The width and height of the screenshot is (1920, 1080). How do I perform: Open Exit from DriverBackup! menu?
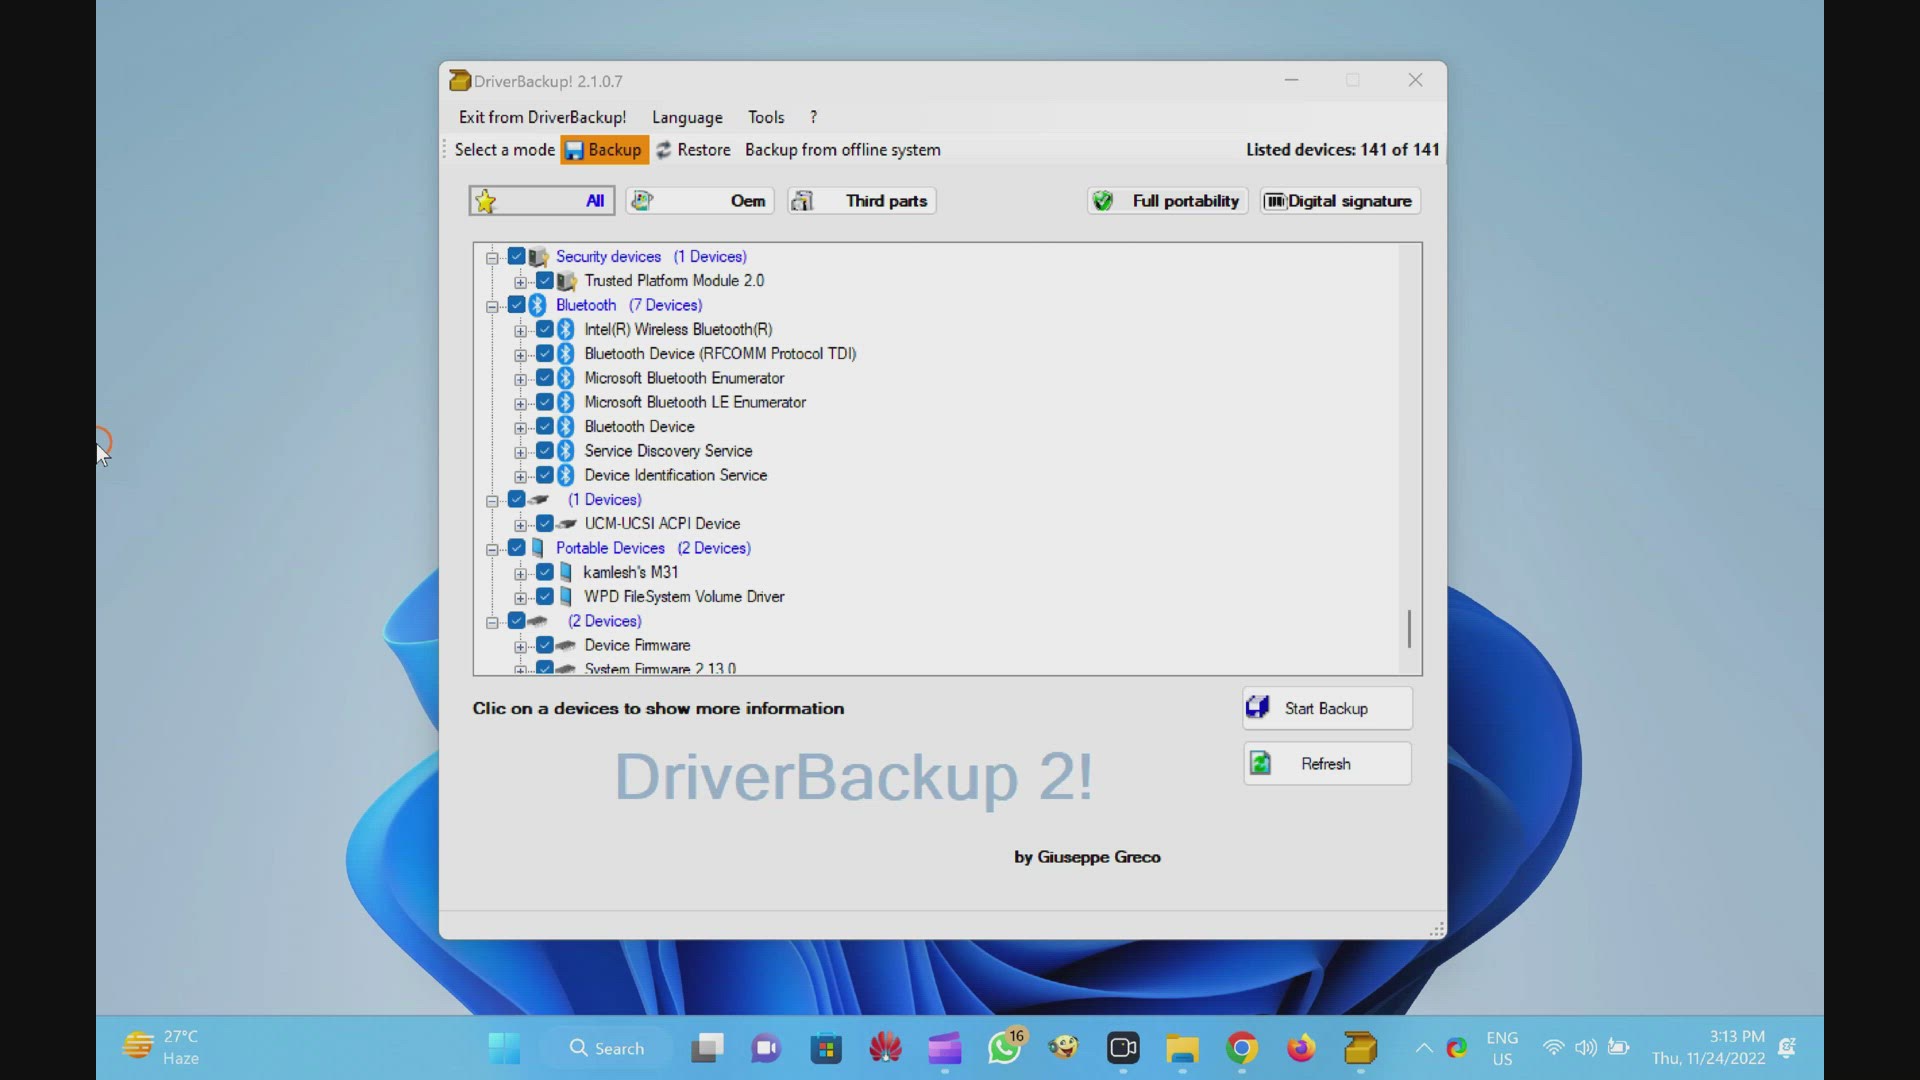tap(542, 117)
